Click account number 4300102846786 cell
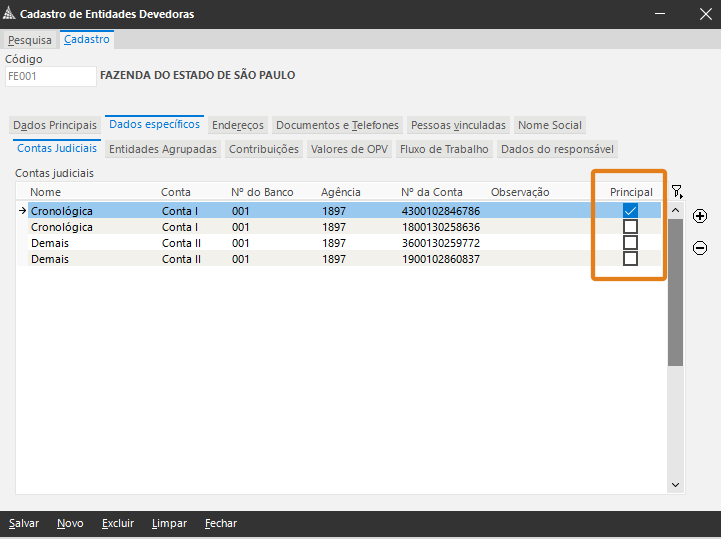The height and width of the screenshot is (539, 721). tap(441, 211)
